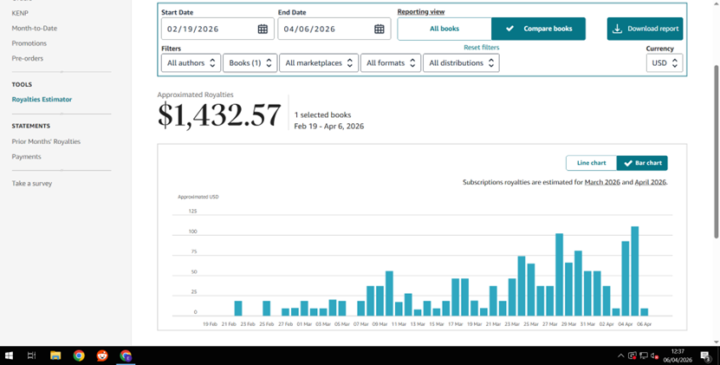
Task: Open Prior Months' Royalties statement
Action: (x=46, y=141)
